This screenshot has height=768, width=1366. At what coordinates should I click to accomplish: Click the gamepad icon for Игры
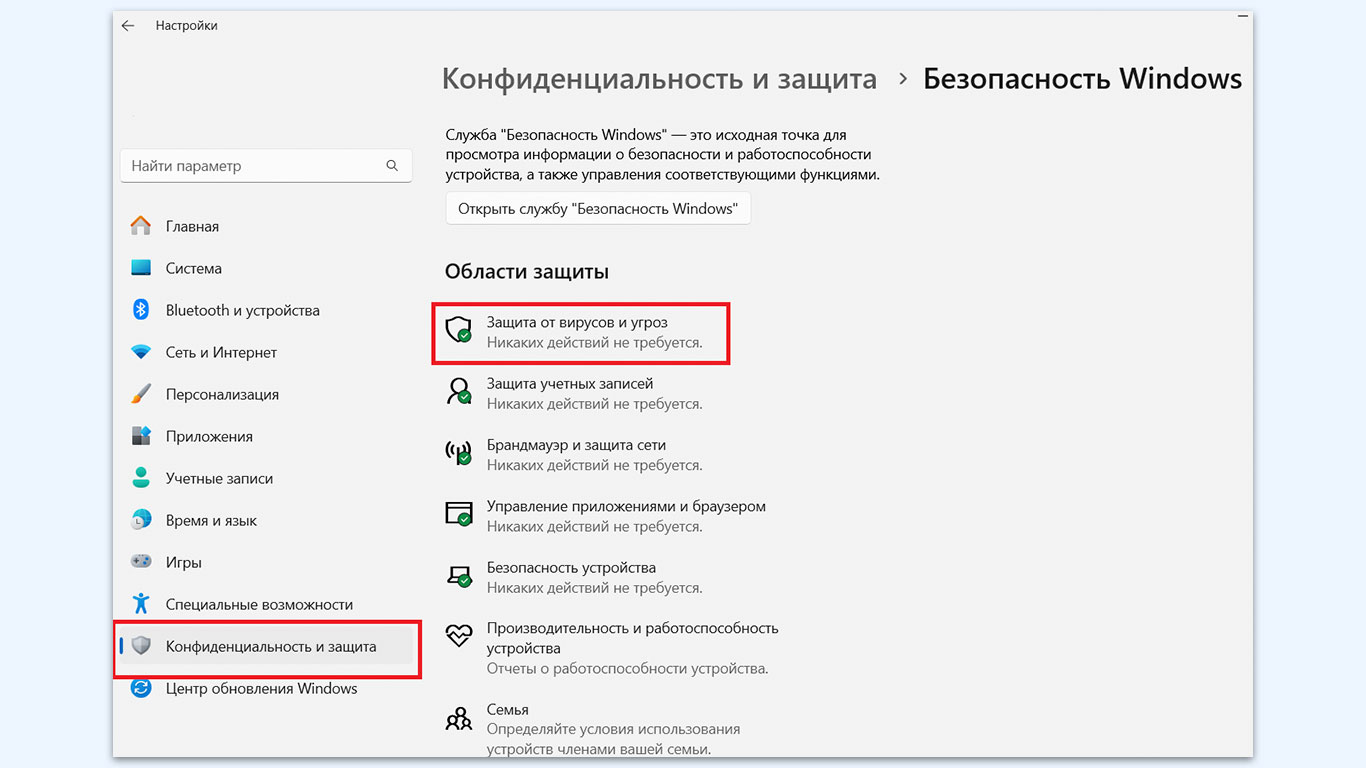click(x=141, y=562)
